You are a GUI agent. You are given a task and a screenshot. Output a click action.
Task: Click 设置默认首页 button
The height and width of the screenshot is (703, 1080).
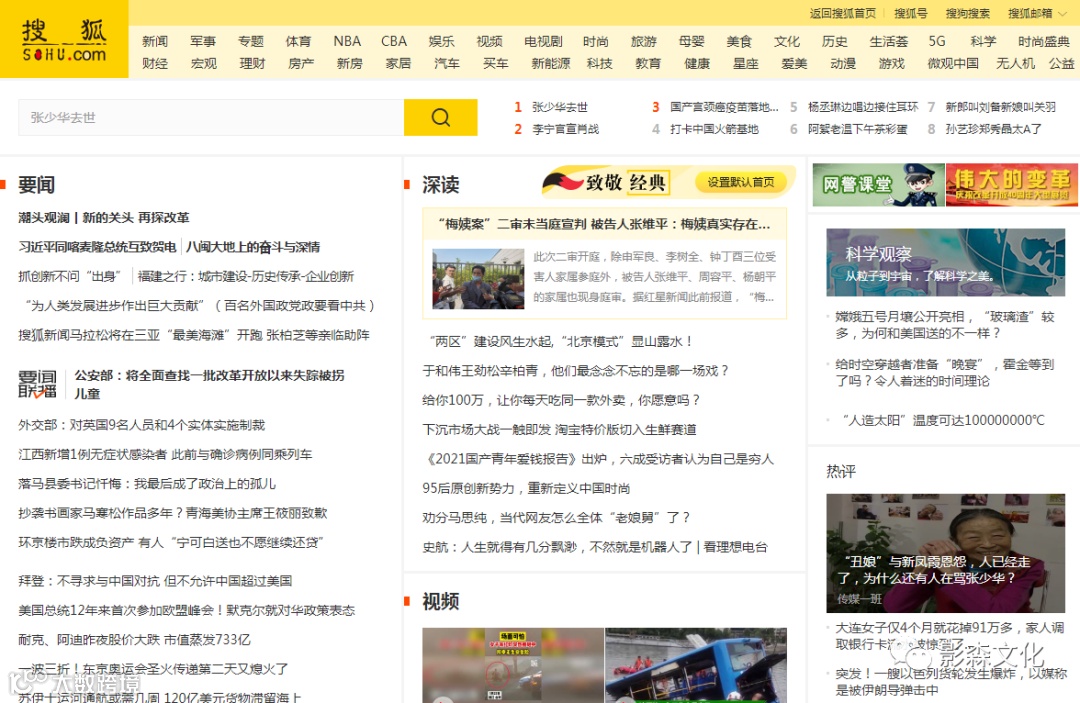point(741,182)
